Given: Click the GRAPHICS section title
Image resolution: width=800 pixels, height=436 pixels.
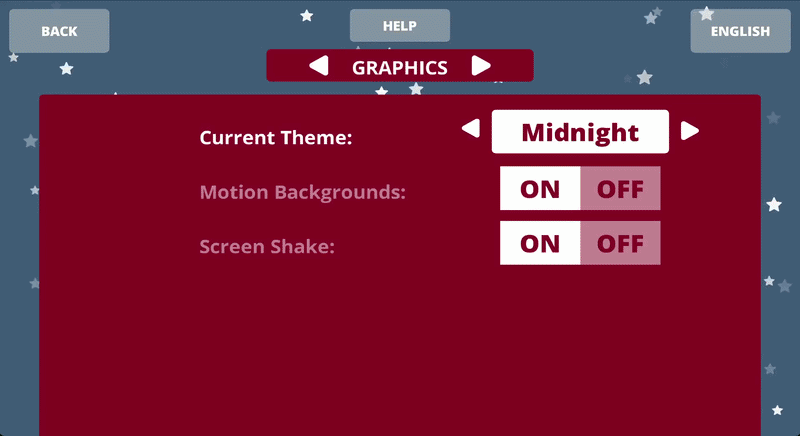Looking at the screenshot, I should [x=399, y=67].
